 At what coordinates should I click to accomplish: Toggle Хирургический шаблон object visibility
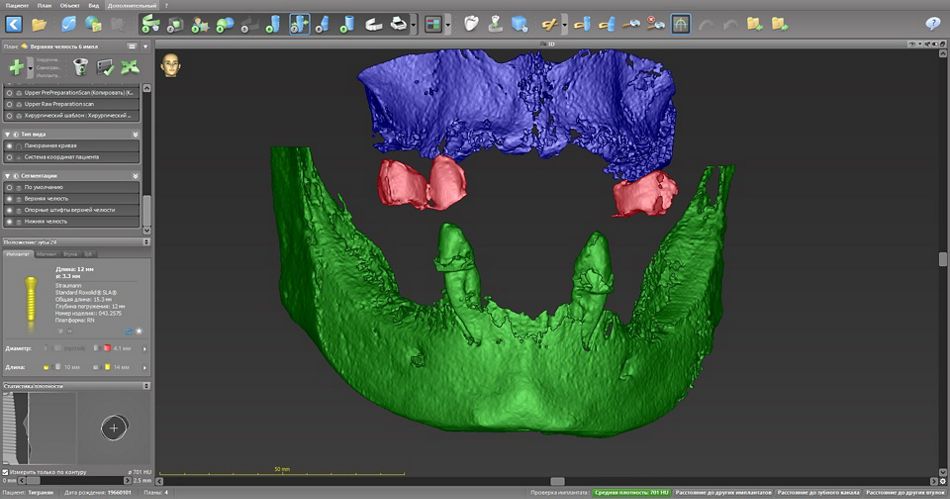click(10, 116)
